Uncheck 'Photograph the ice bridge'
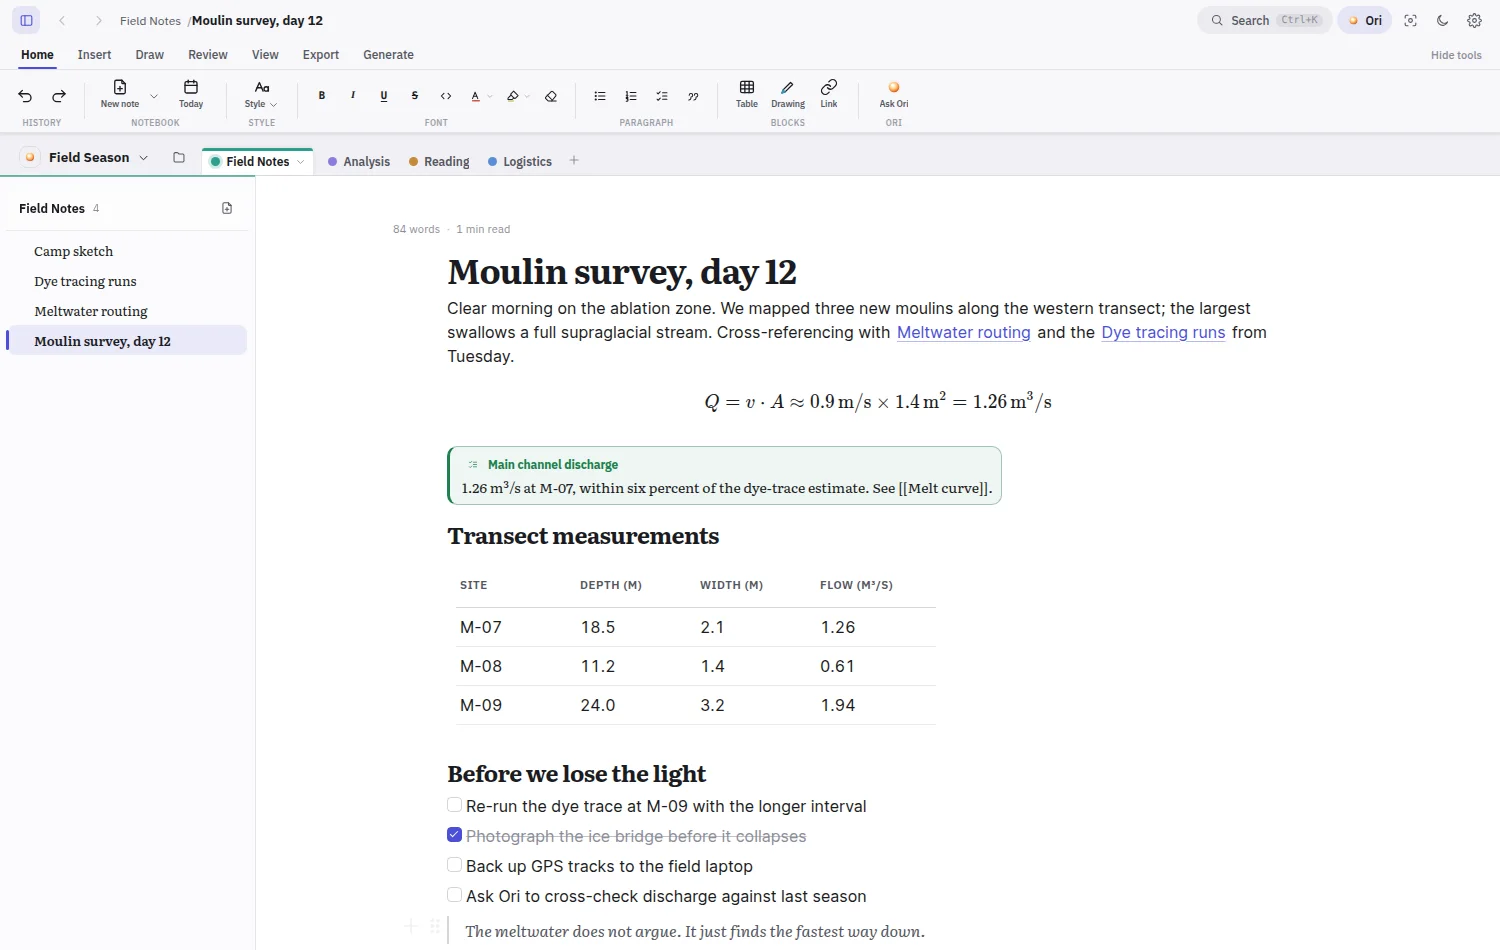Screen dimensions: 1500x950 click(x=454, y=835)
